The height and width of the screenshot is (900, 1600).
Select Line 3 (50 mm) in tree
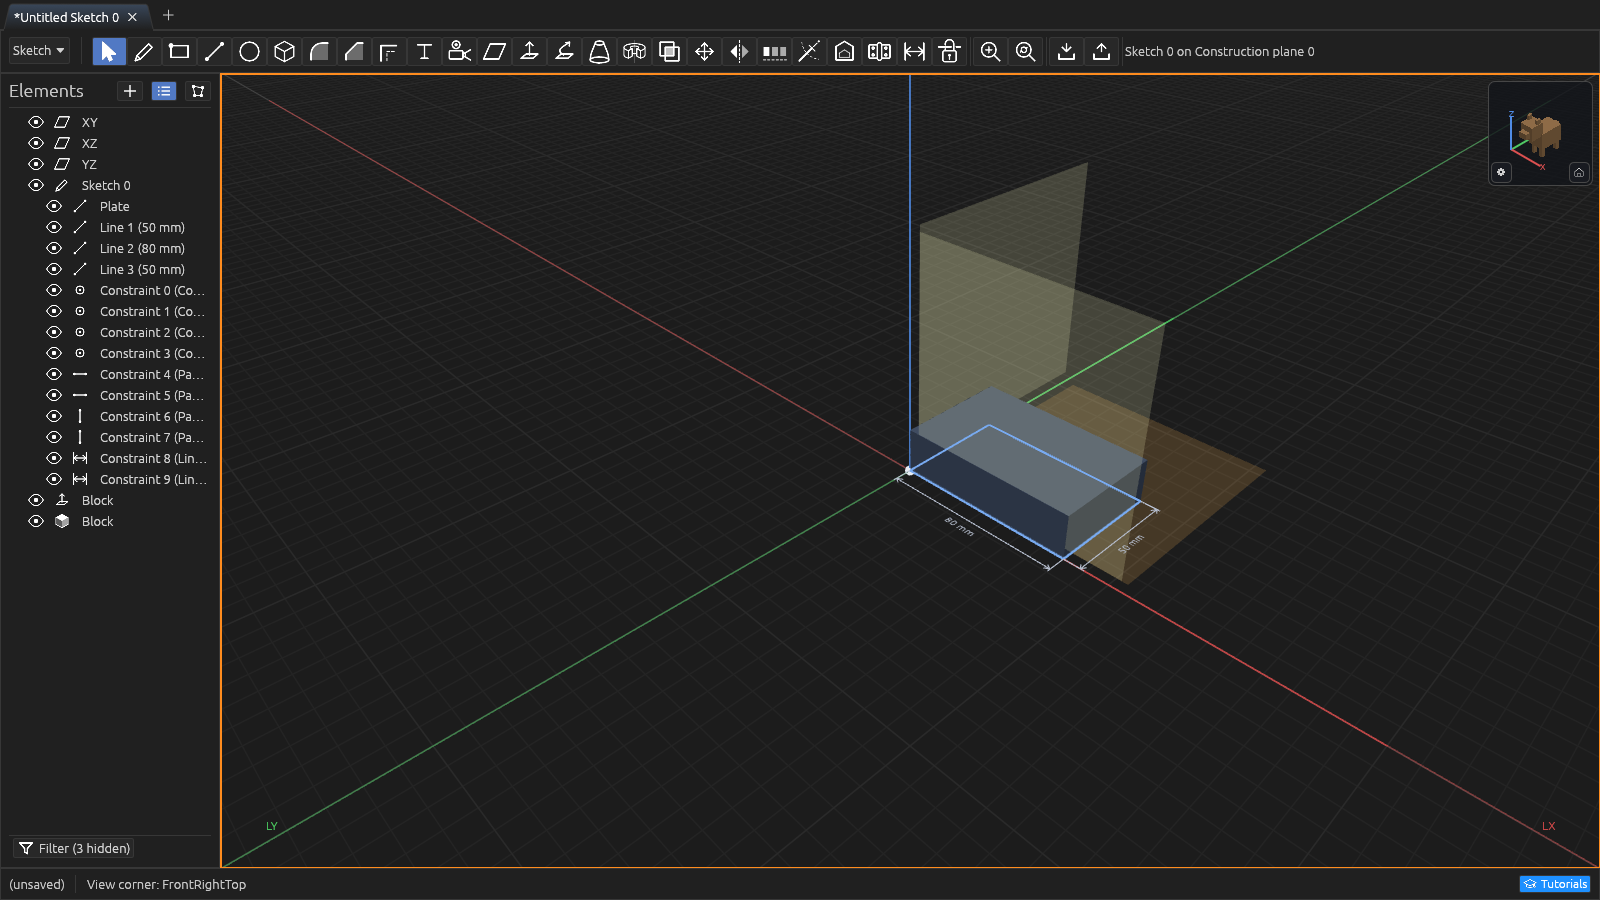[142, 269]
